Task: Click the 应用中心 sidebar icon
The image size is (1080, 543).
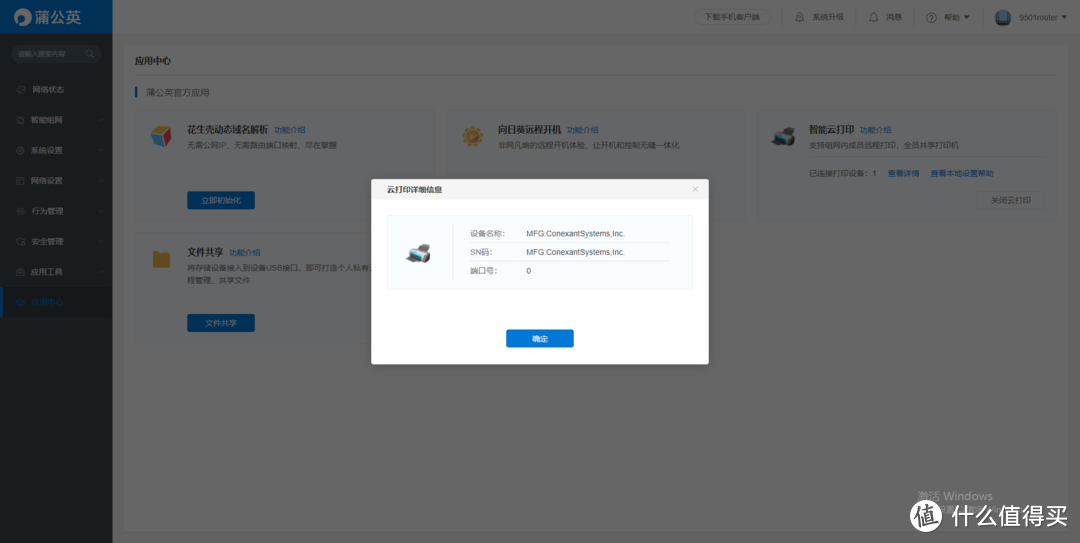Action: pos(21,302)
